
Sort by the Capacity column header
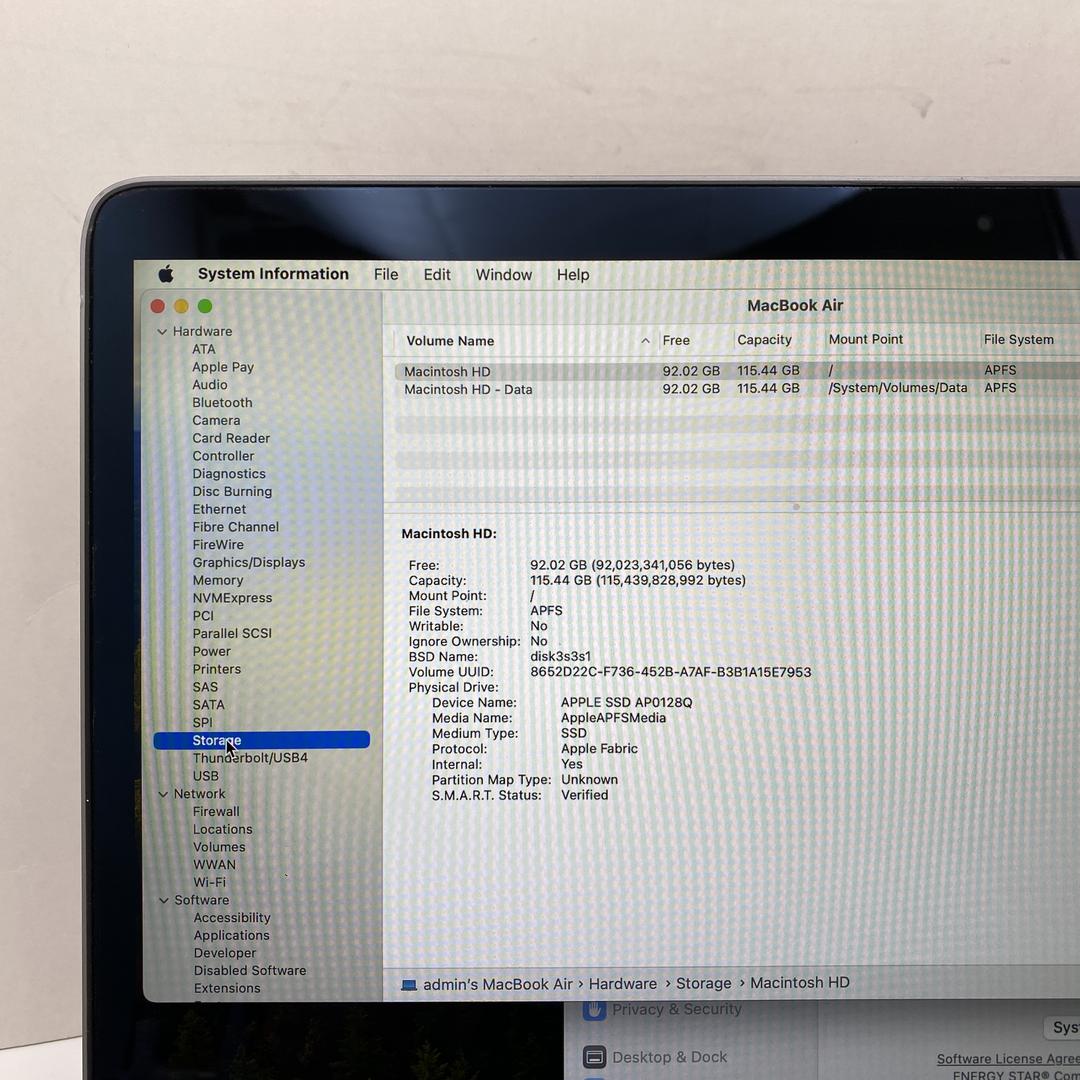tap(764, 340)
